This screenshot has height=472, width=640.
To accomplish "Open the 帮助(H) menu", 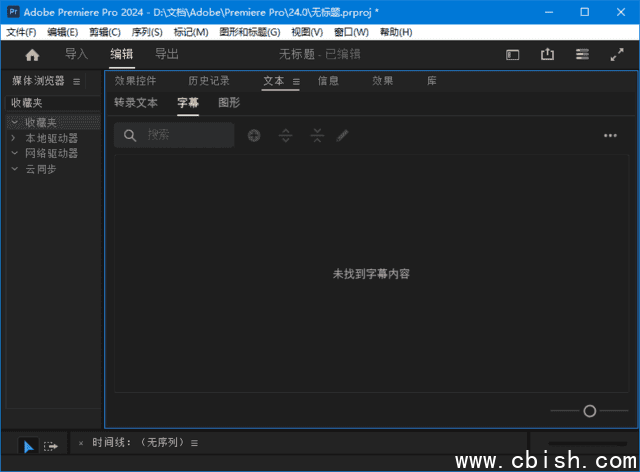I will pos(396,32).
